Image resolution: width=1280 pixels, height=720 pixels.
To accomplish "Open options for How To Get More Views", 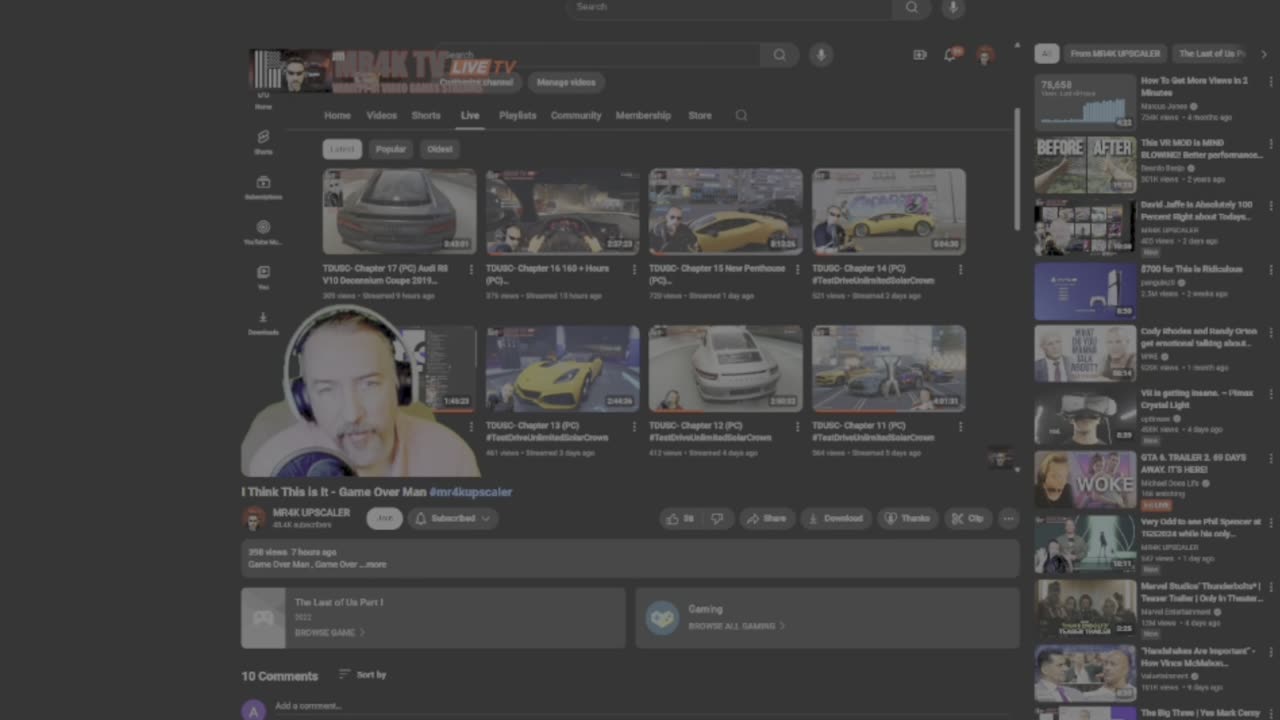I will 1271,81.
